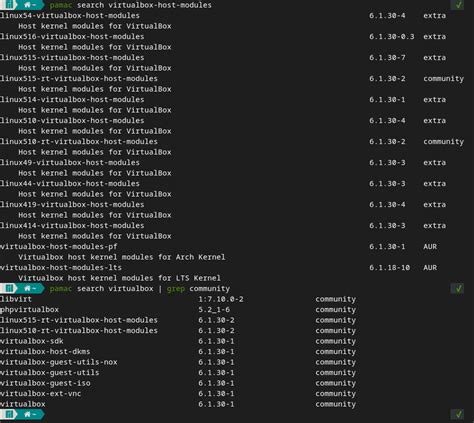Click the description line under linux419-virtualbox-host-modules
474x423 pixels.
(95, 215)
